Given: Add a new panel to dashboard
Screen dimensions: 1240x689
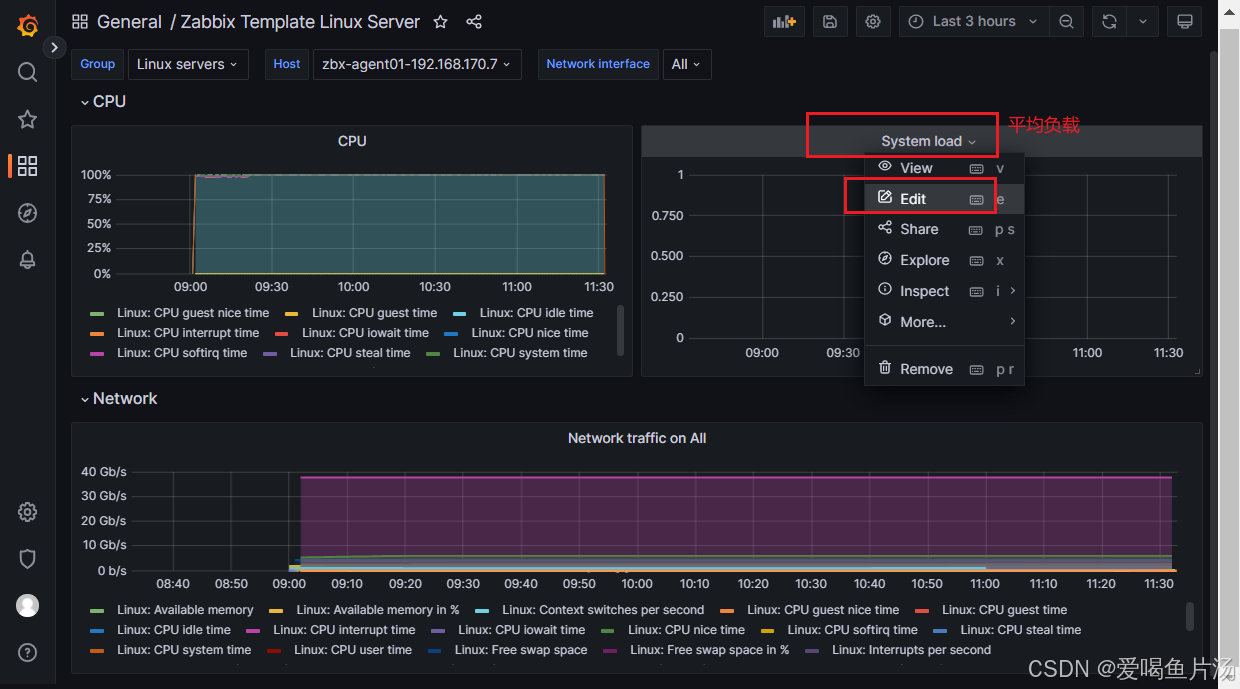Looking at the screenshot, I should 784,21.
